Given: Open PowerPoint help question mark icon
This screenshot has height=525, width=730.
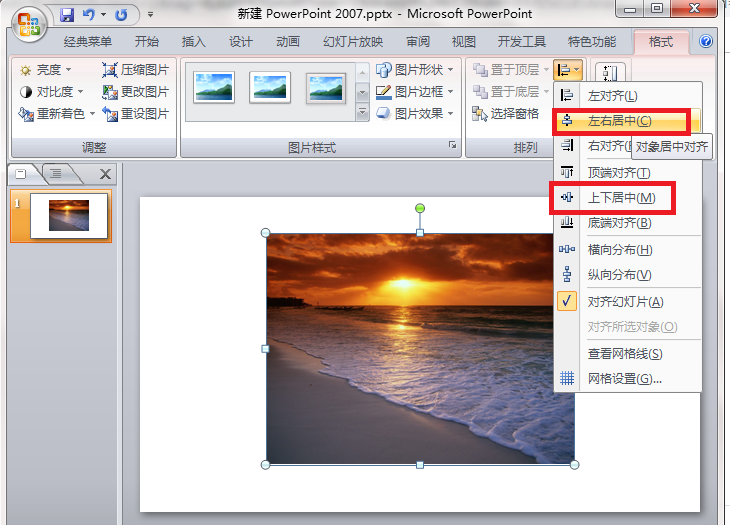Looking at the screenshot, I should point(706,41).
